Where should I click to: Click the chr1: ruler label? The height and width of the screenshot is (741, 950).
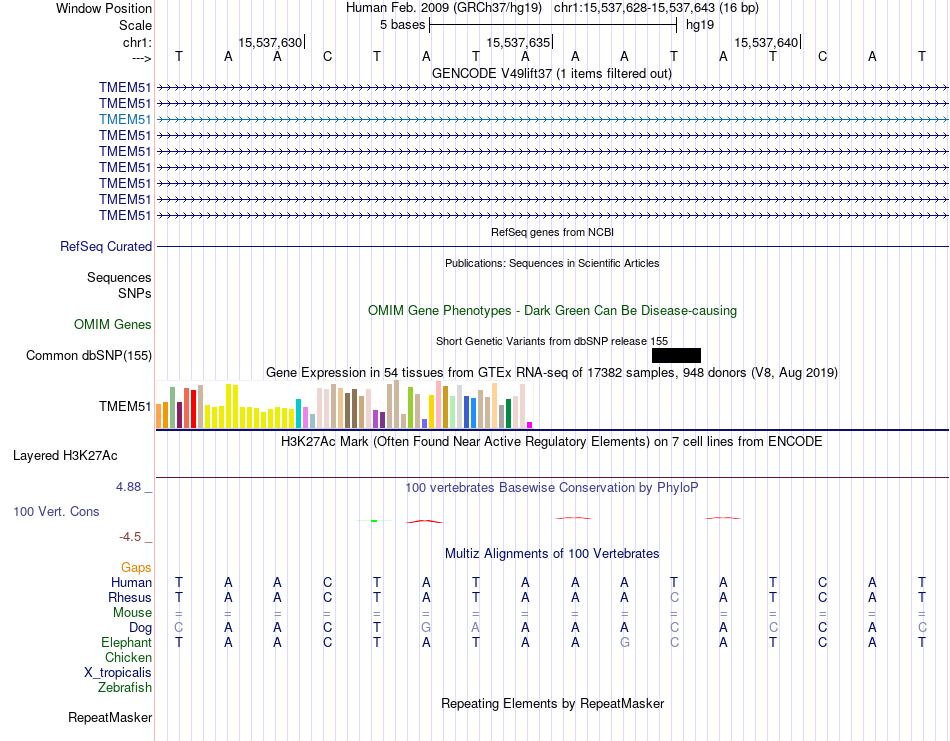pos(137,42)
